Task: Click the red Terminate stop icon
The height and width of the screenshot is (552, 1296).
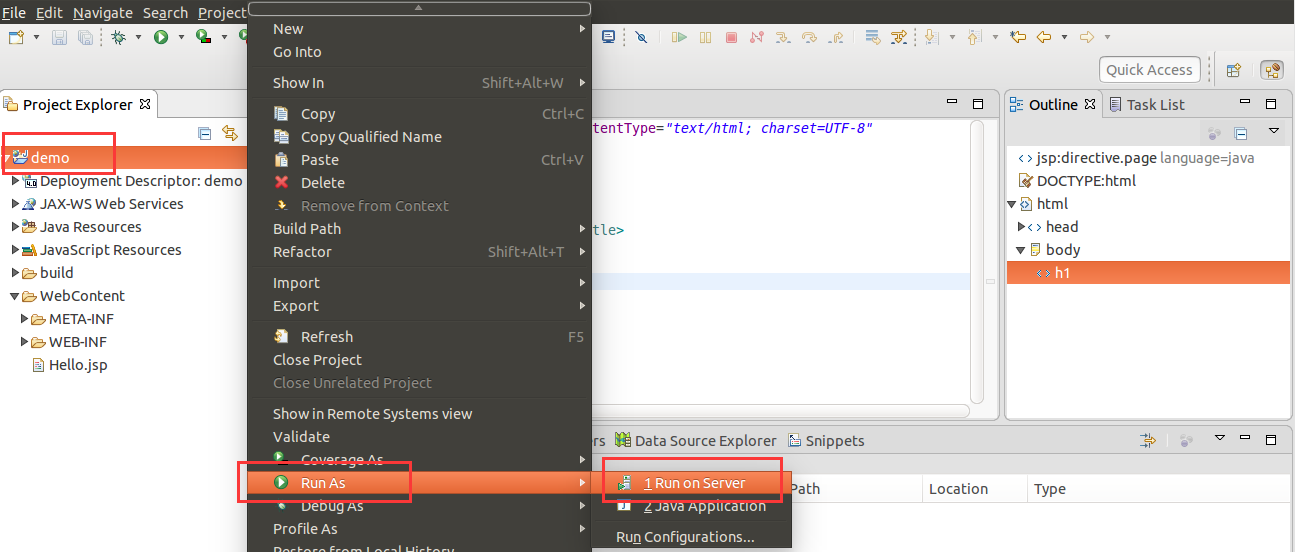Action: pos(731,37)
